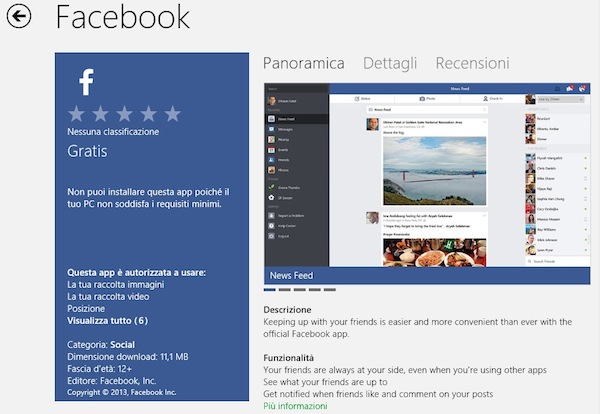Select the fourth rating star

pyautogui.click(x=148, y=114)
